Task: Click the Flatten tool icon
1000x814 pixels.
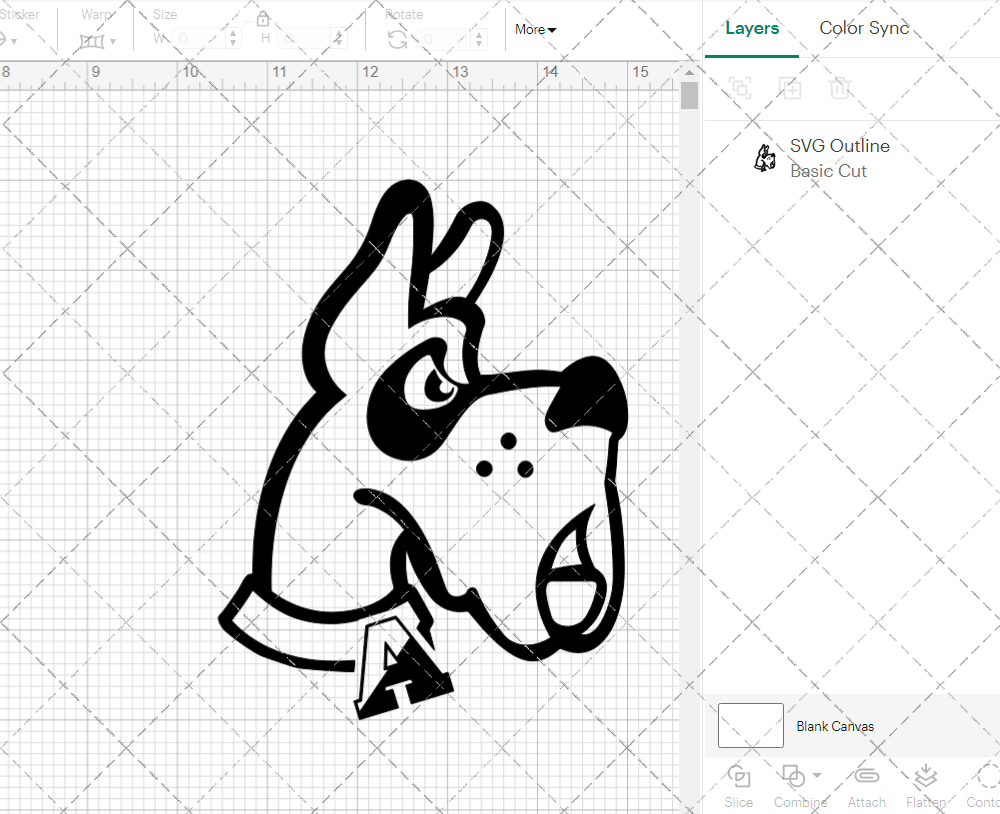Action: 925,778
